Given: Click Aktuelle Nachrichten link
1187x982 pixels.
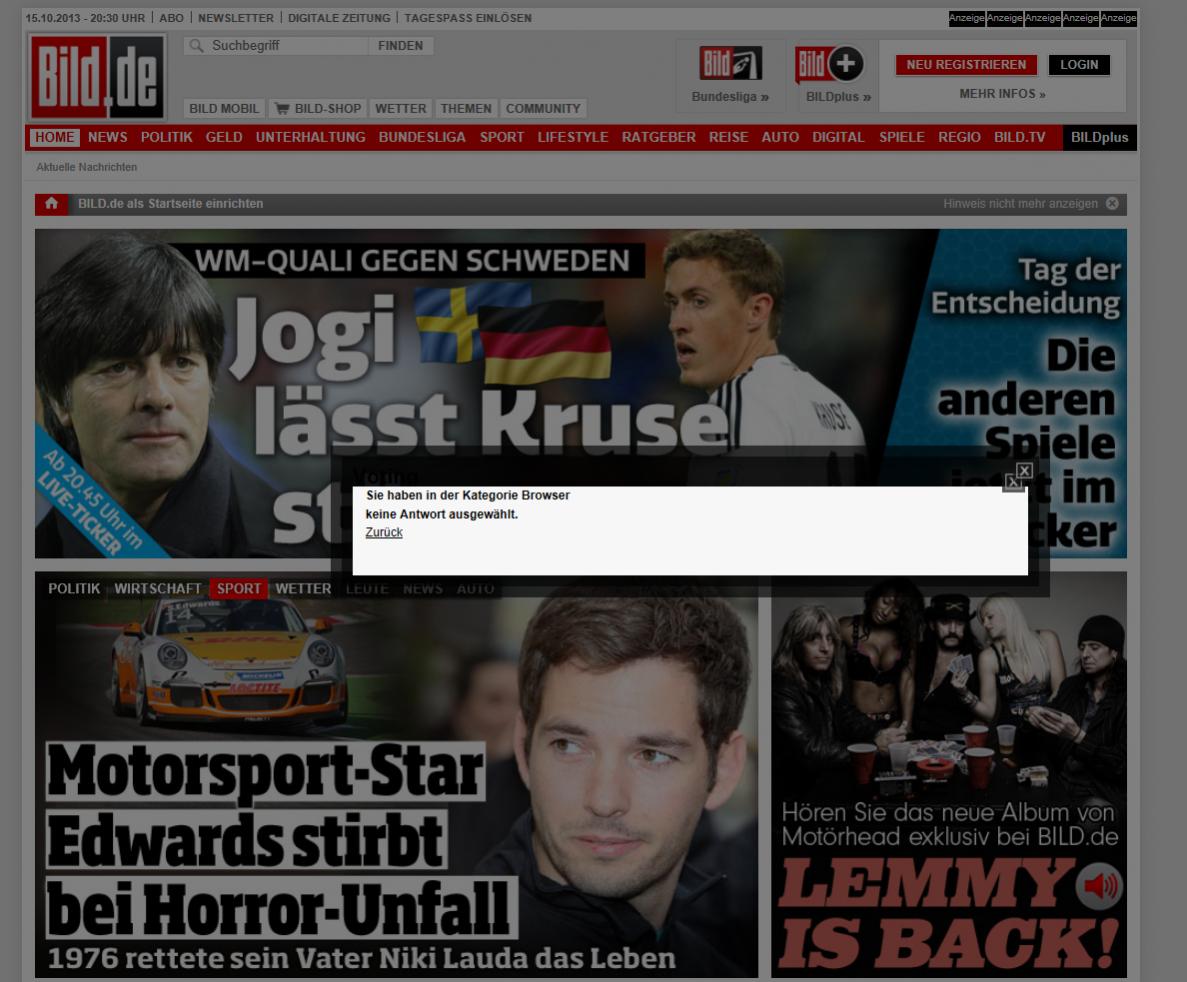Looking at the screenshot, I should [86, 167].
